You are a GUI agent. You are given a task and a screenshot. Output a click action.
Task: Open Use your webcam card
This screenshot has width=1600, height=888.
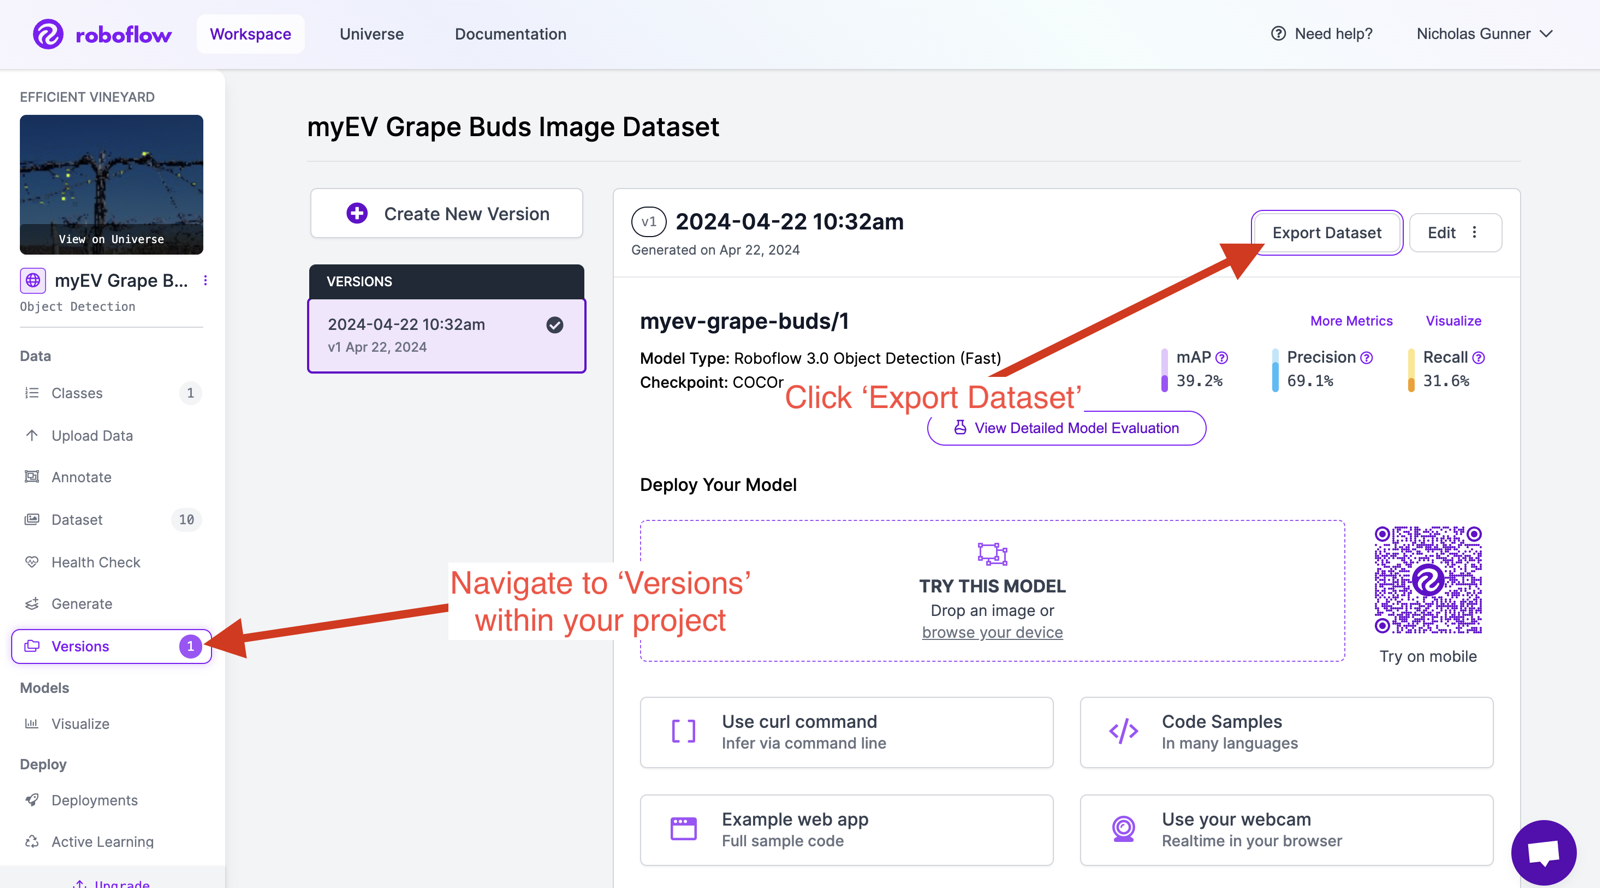[x=1287, y=830]
